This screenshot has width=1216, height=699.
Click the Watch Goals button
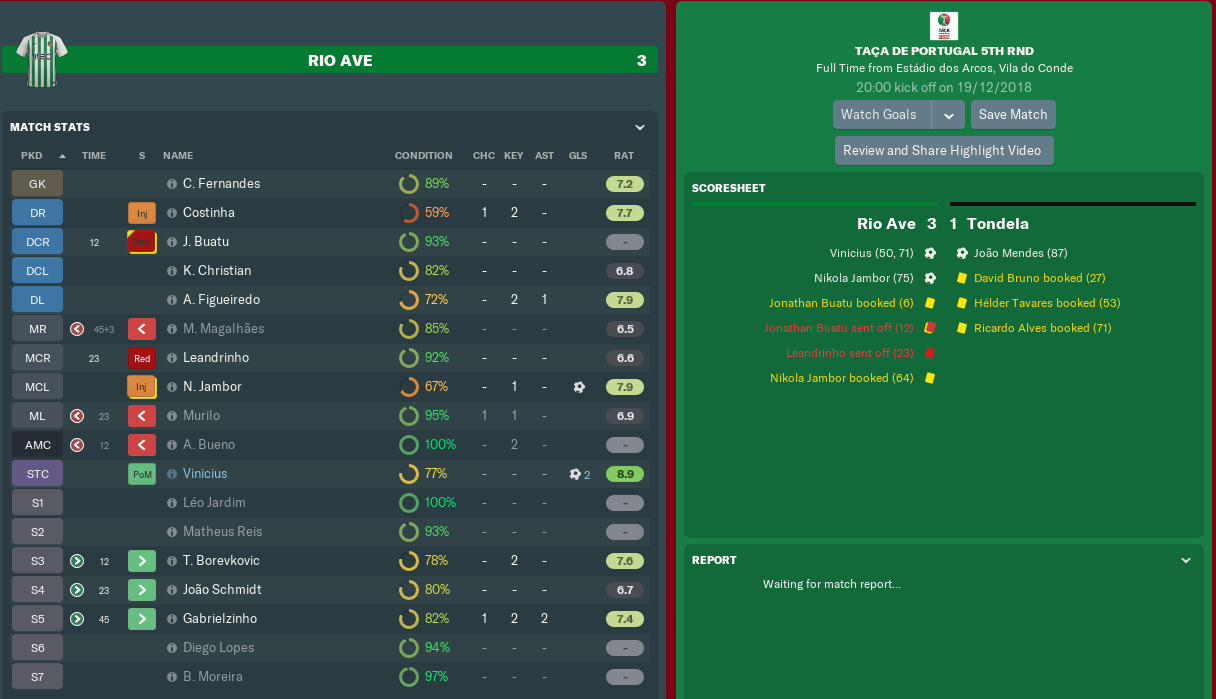point(879,115)
